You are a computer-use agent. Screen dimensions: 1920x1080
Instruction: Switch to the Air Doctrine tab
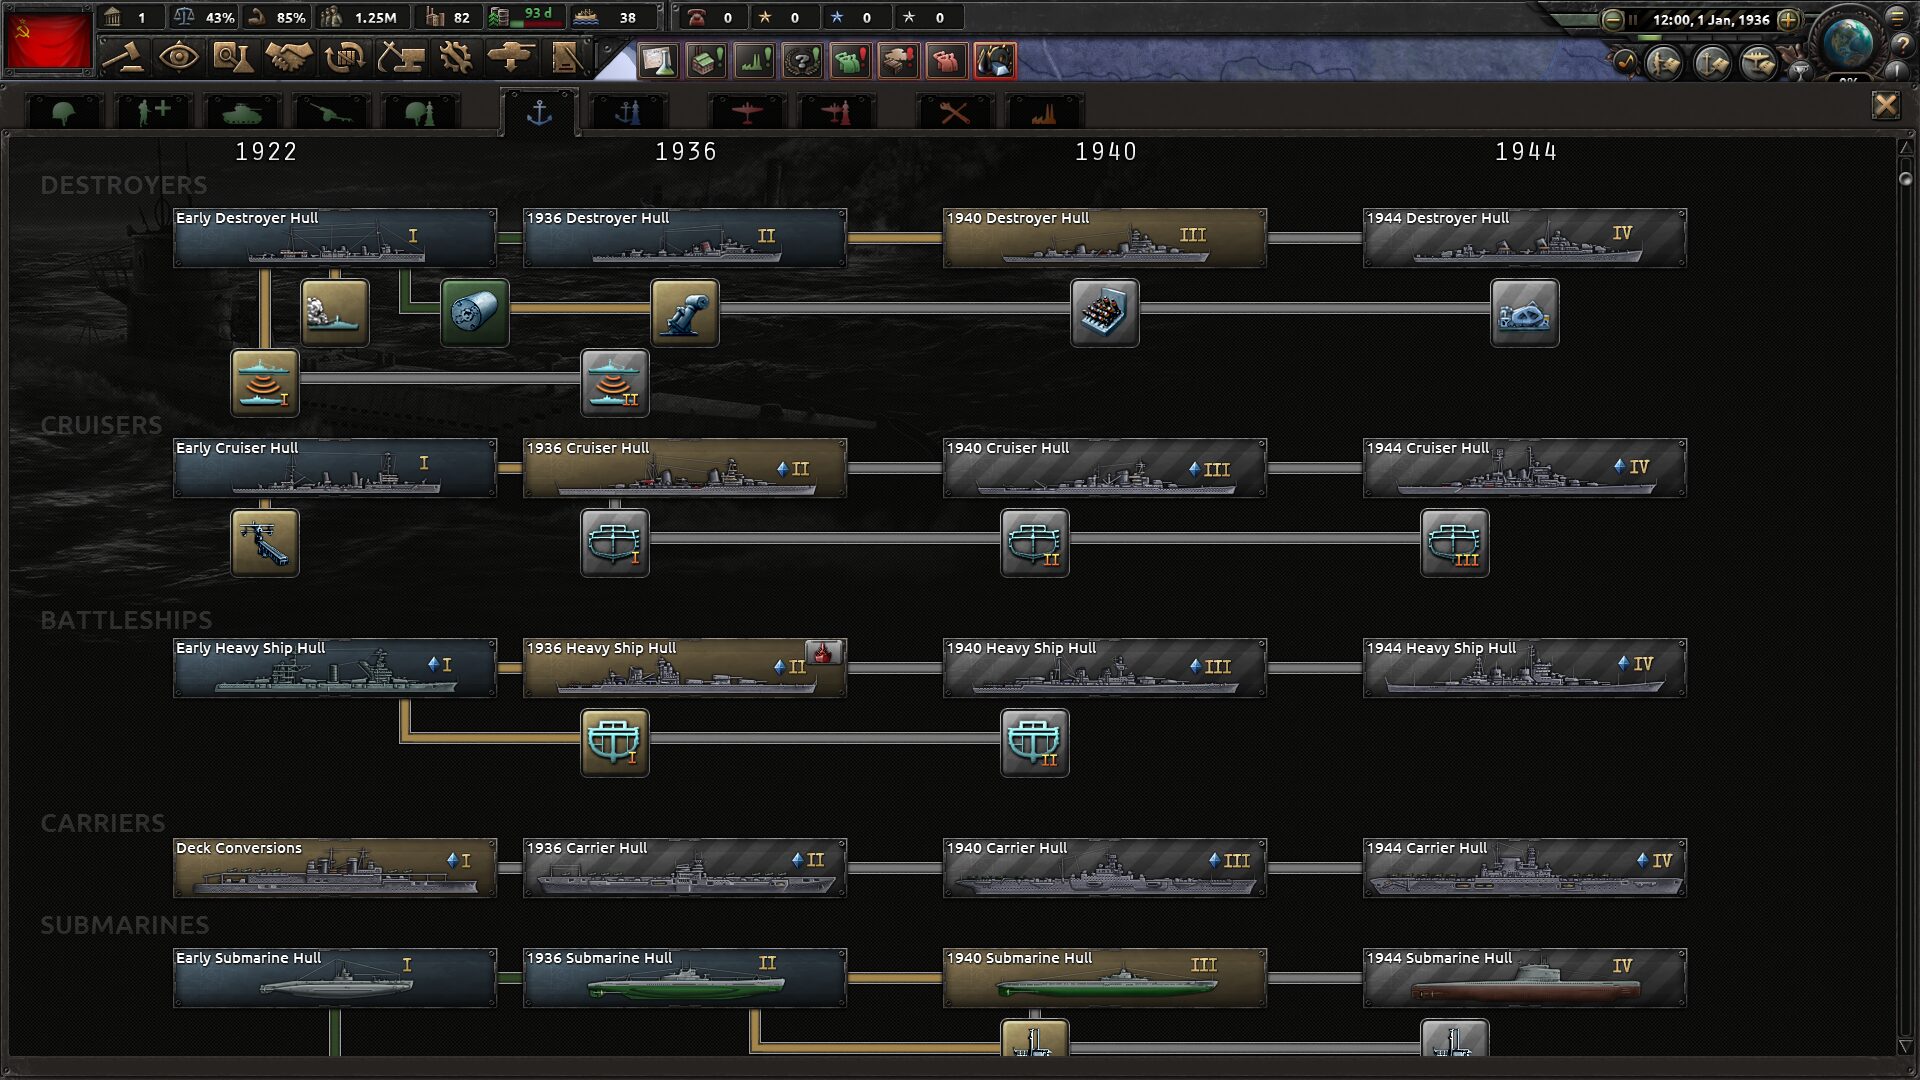(836, 112)
